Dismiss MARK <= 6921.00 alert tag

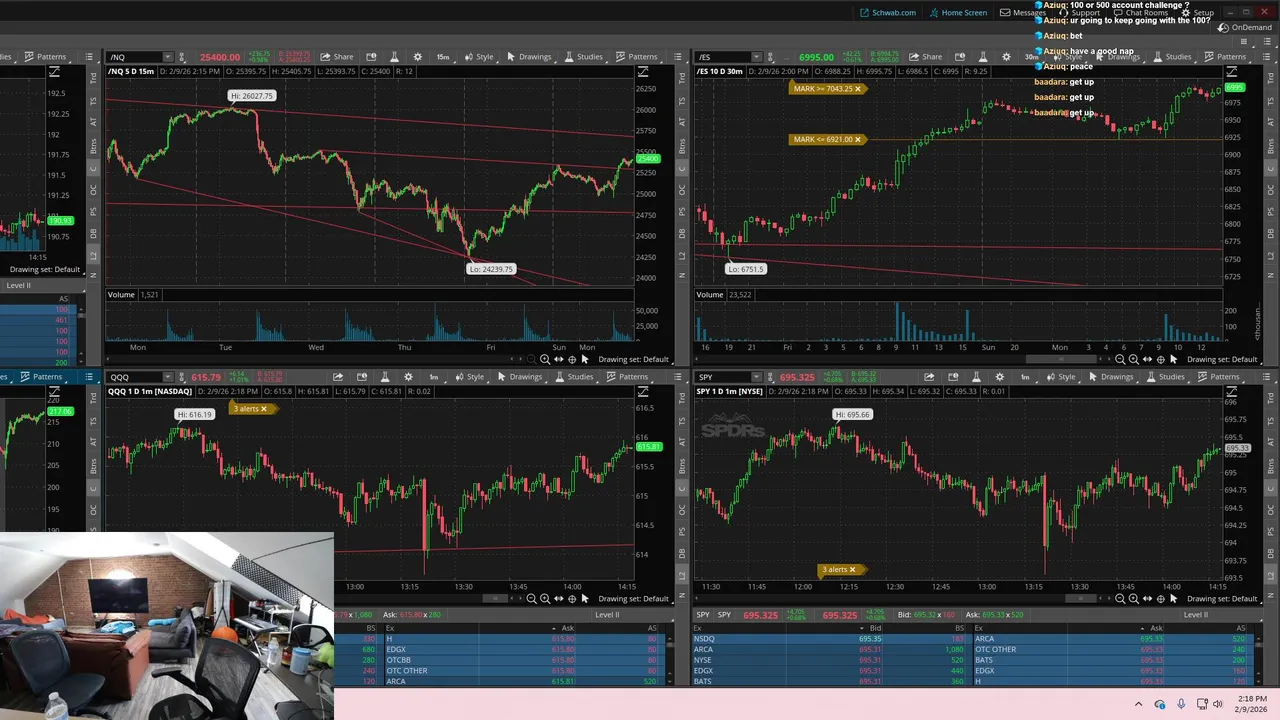858,139
